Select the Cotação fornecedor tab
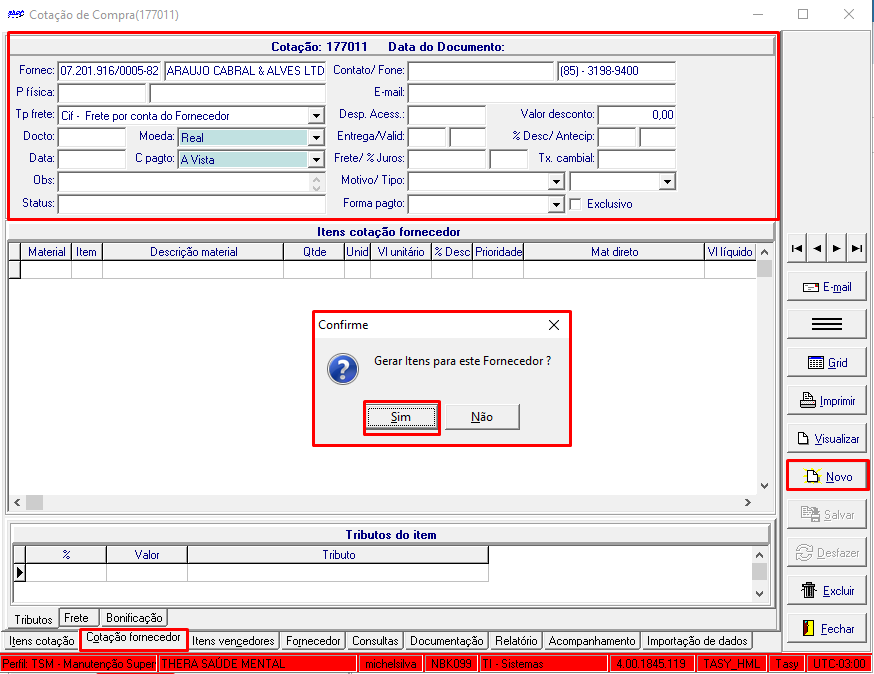 tap(134, 638)
